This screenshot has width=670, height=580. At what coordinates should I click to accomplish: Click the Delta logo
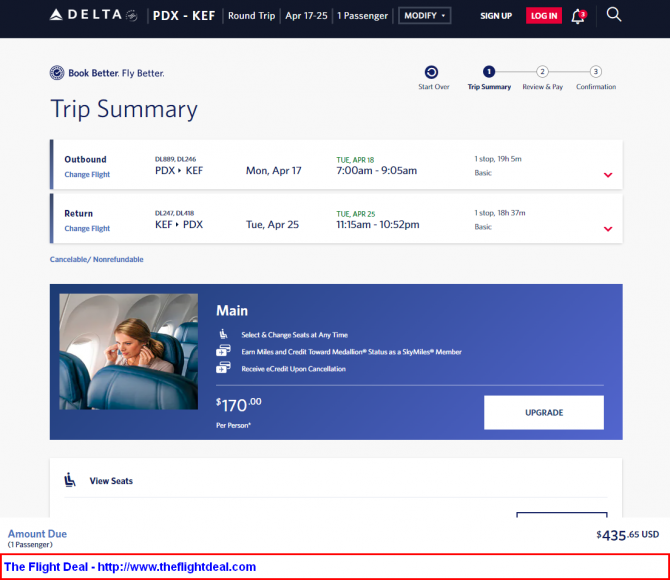tap(93, 15)
